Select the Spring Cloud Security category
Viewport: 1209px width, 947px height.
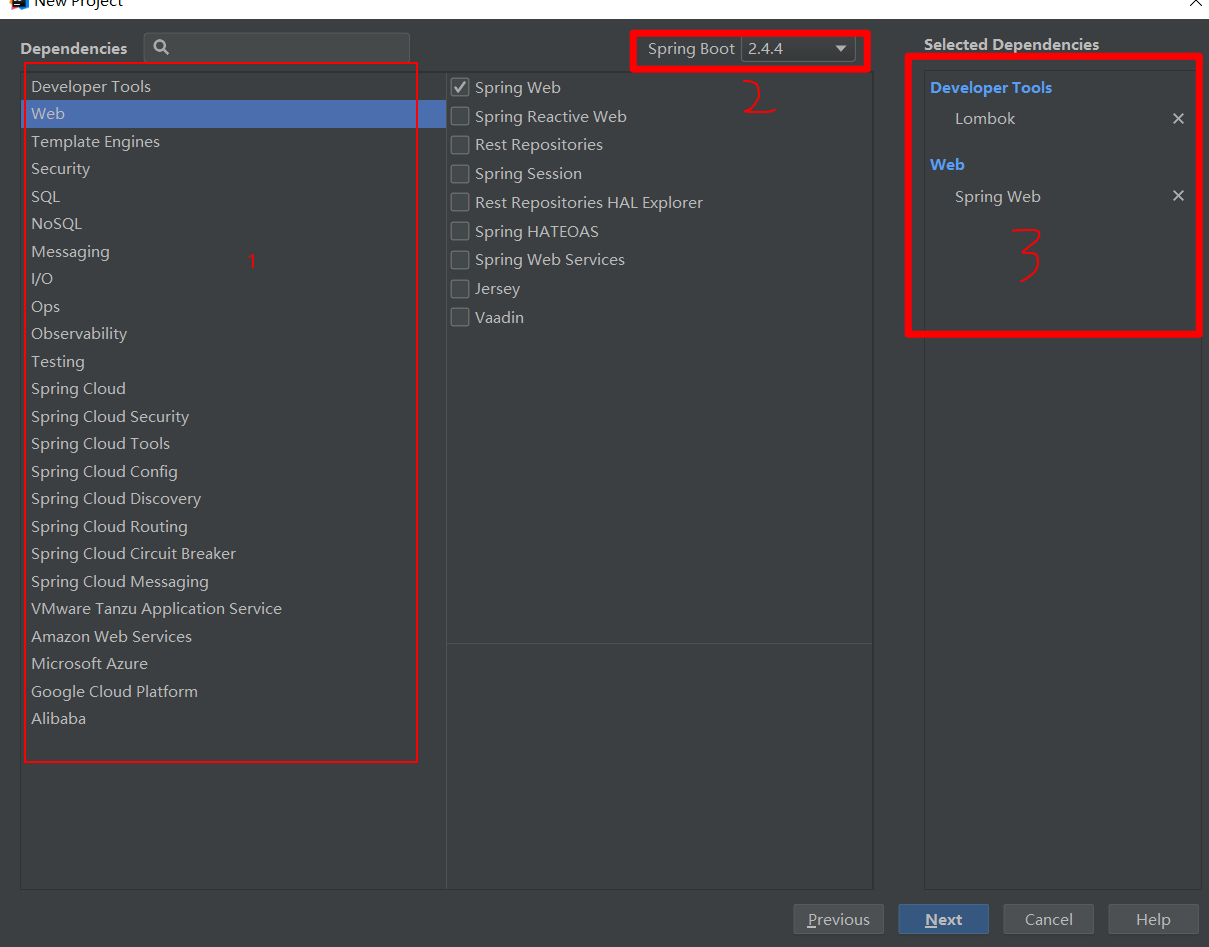(x=233, y=416)
